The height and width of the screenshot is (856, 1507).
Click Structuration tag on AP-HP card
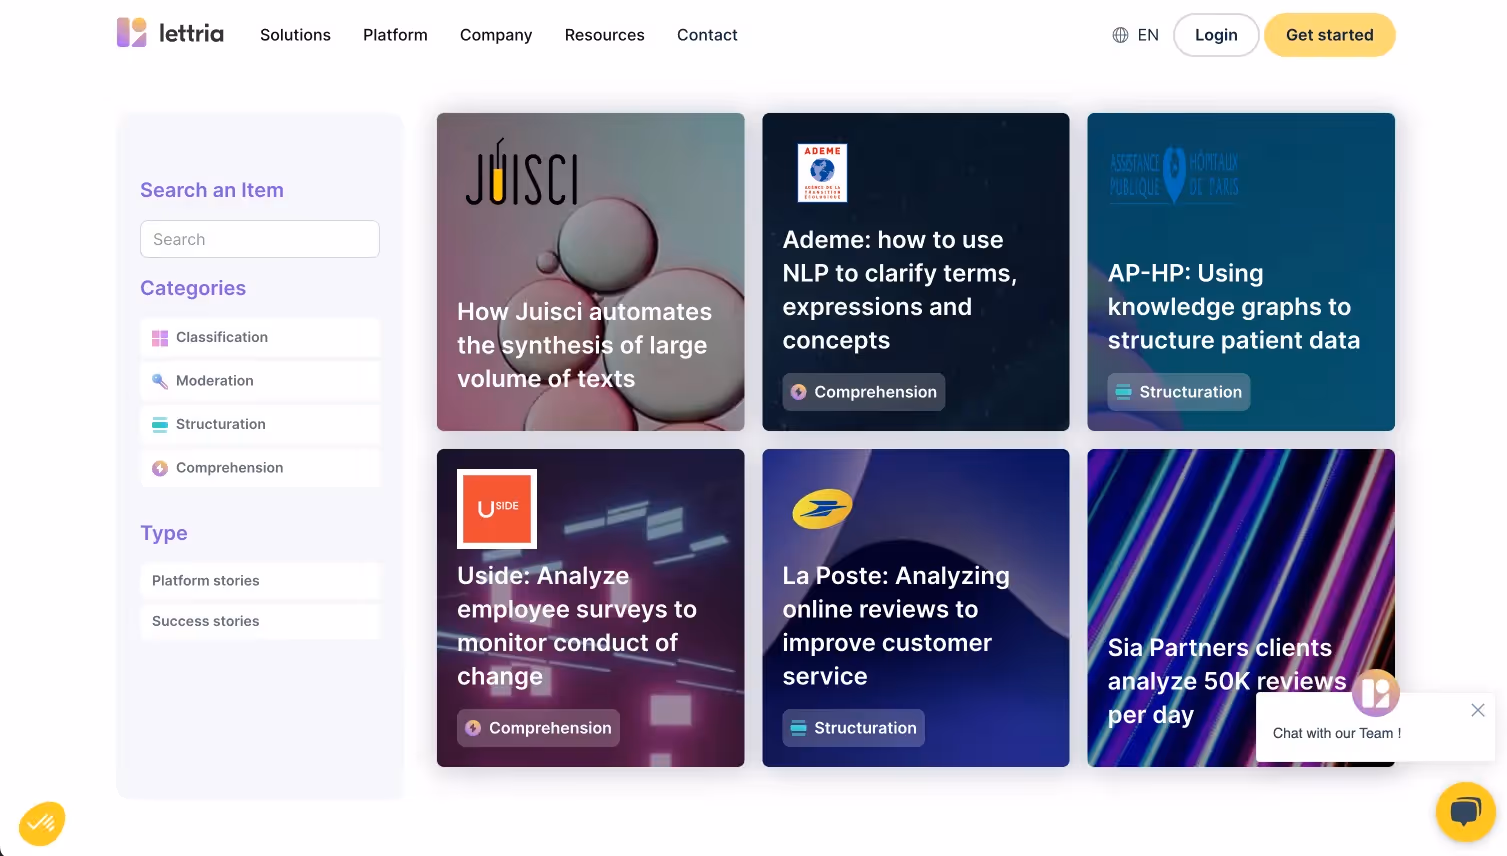(1179, 392)
